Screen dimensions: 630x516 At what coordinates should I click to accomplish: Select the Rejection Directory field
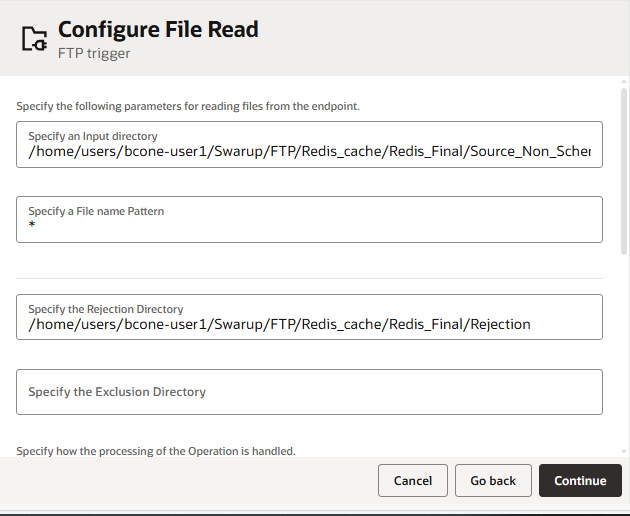coord(310,324)
